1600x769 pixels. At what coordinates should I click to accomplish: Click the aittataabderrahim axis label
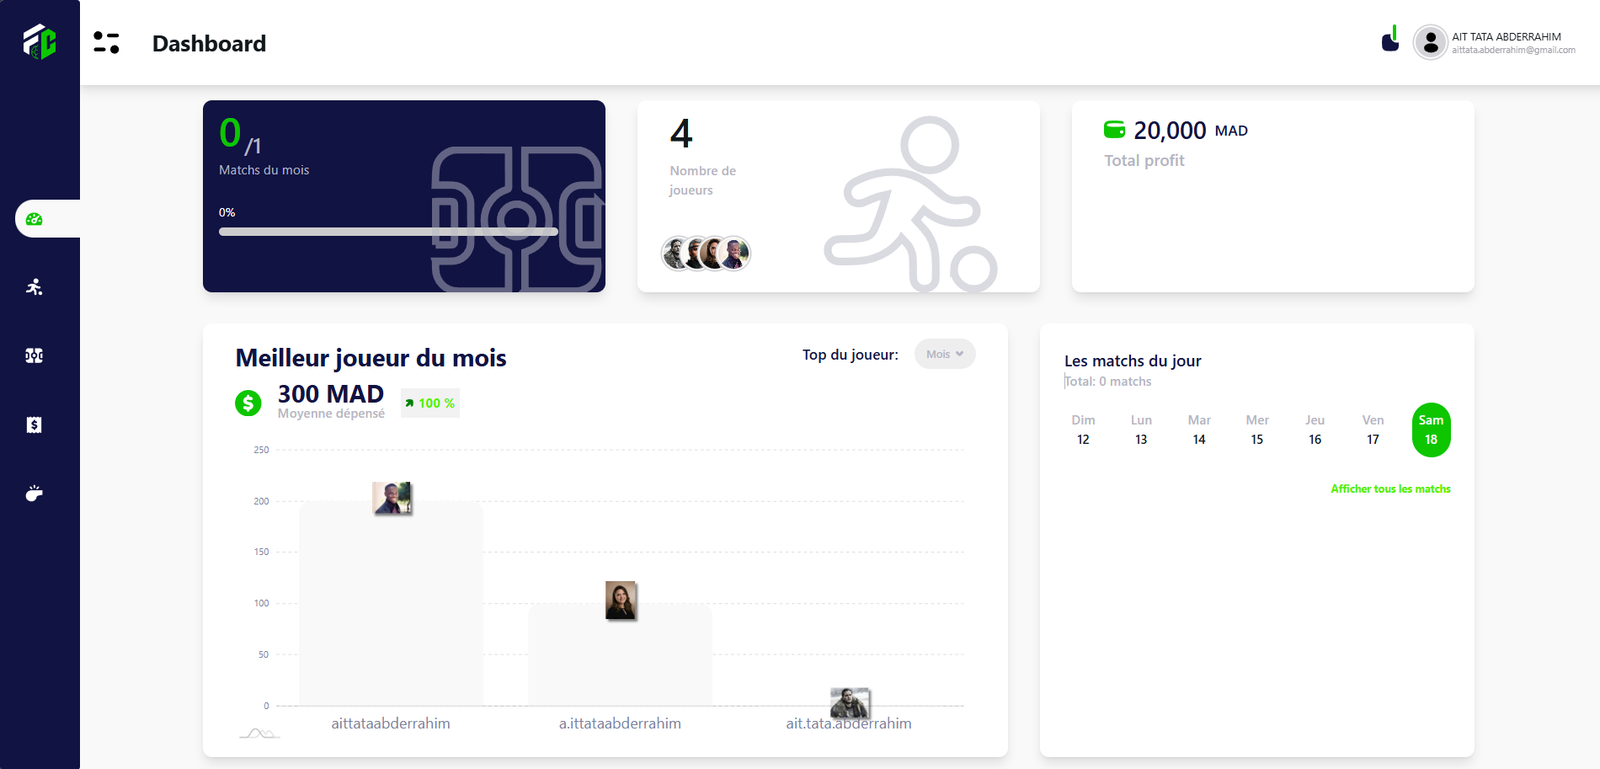tap(391, 723)
